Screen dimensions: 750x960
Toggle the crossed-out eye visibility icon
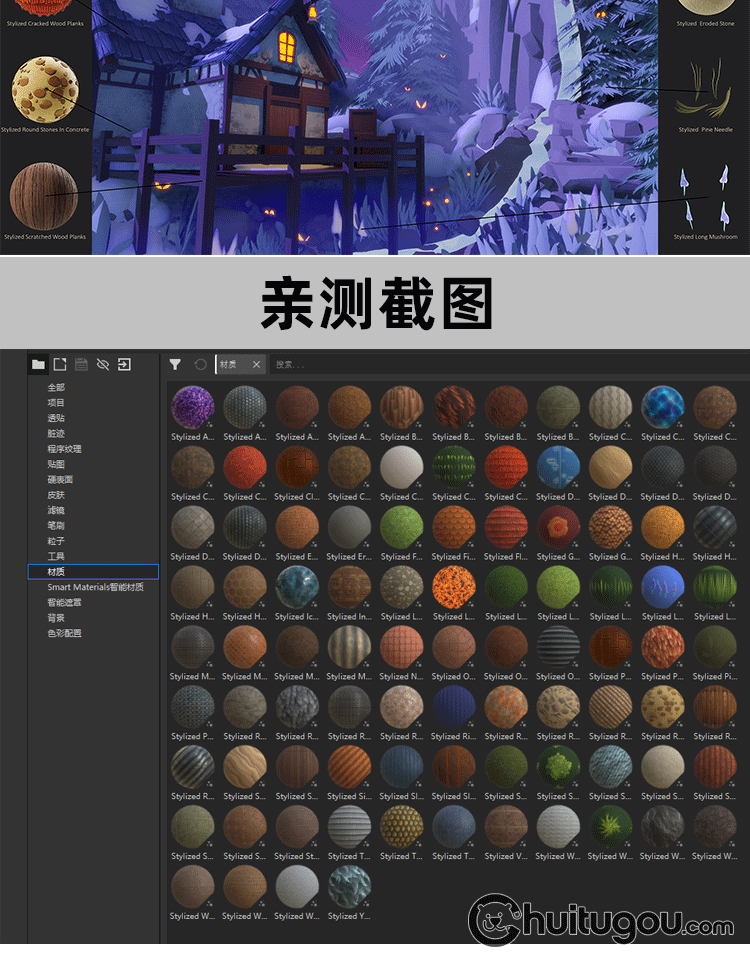pos(103,365)
